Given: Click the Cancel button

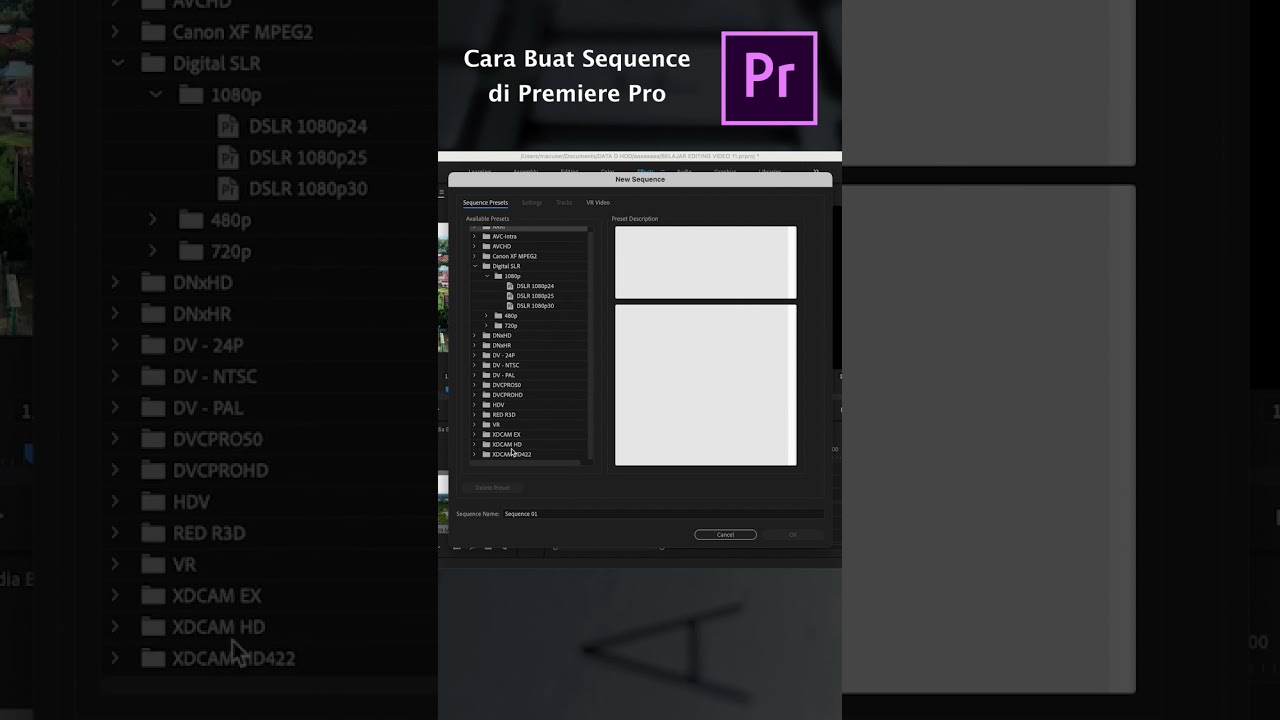Looking at the screenshot, I should click(x=725, y=535).
